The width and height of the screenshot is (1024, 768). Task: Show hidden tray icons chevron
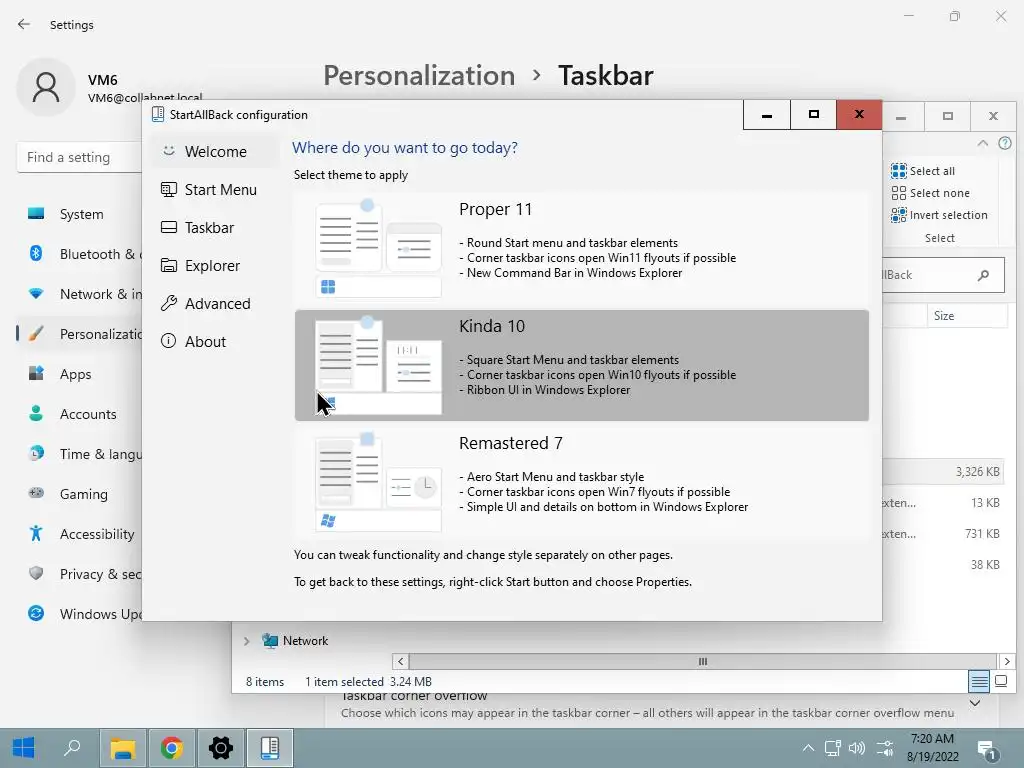808,748
